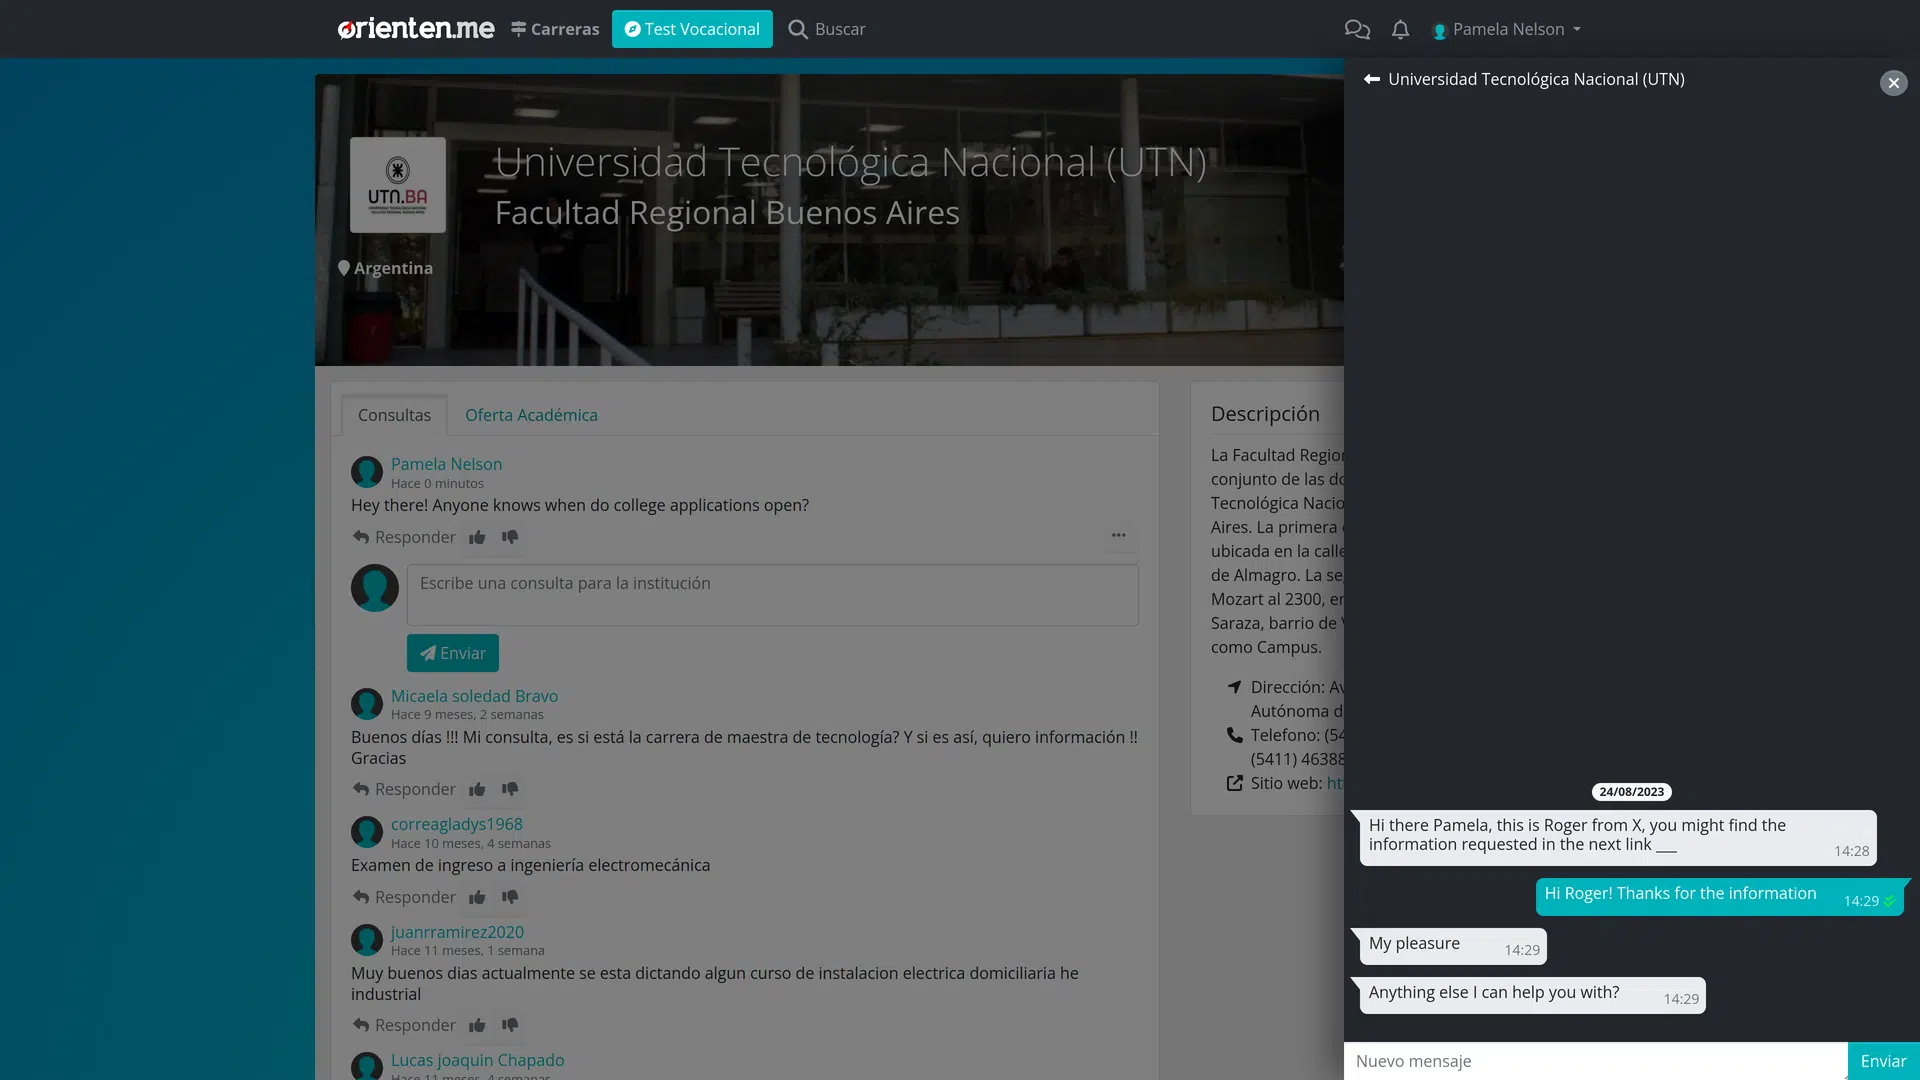Screen dimensions: 1920x1080
Task: Select the 'Hi Roger! Thanks' sent message
Action: pyautogui.click(x=1719, y=896)
